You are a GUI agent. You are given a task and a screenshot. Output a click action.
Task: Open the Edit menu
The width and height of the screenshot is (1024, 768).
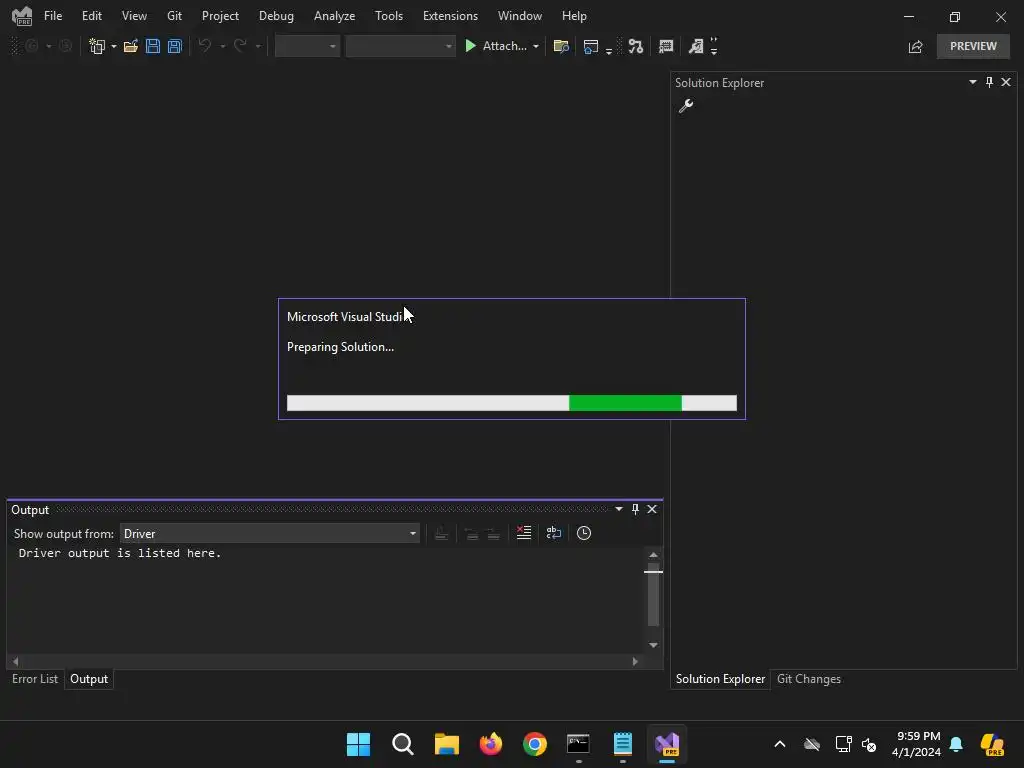pos(91,16)
